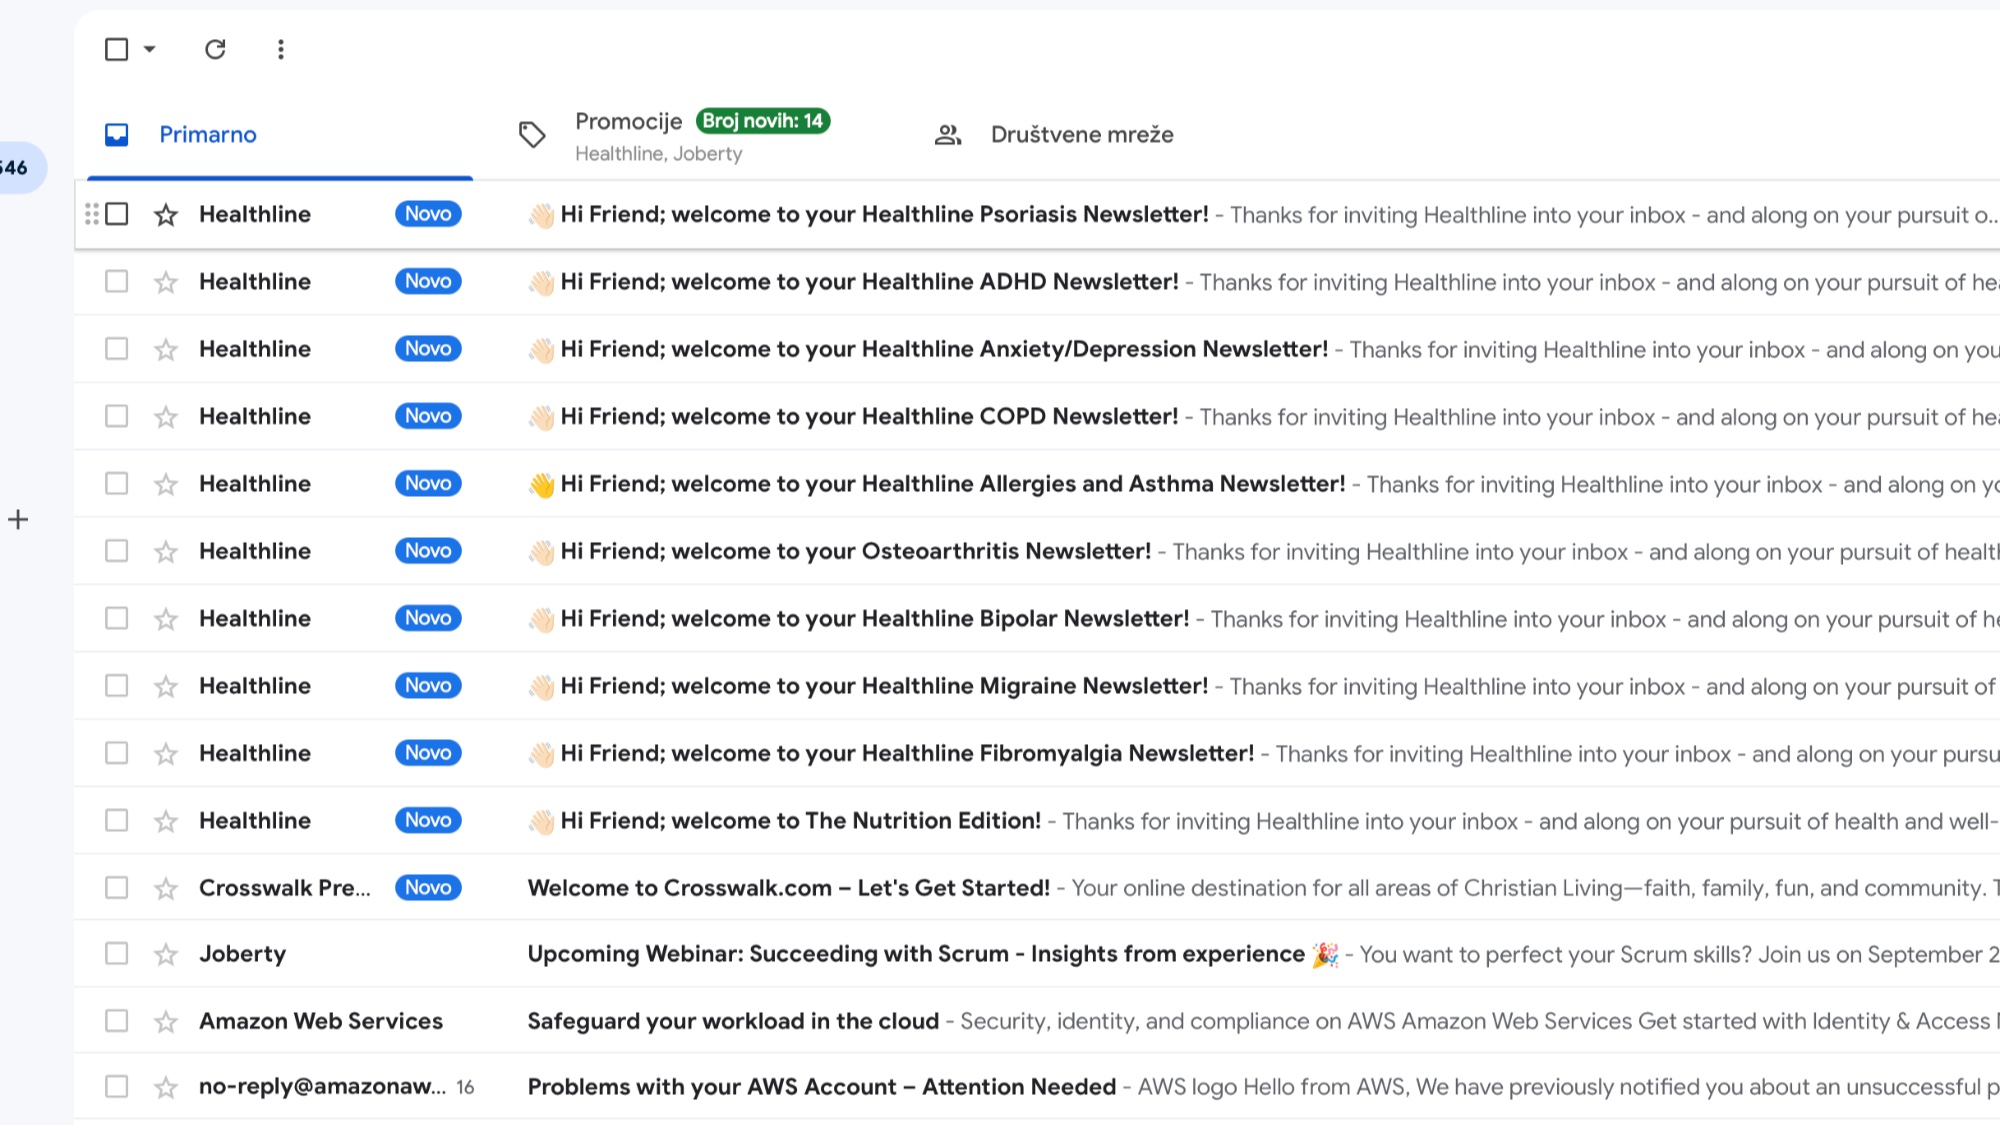Viewport: 2000px width, 1125px height.
Task: Open the Healthline ADHD Newsletter email
Action: 1037,281
